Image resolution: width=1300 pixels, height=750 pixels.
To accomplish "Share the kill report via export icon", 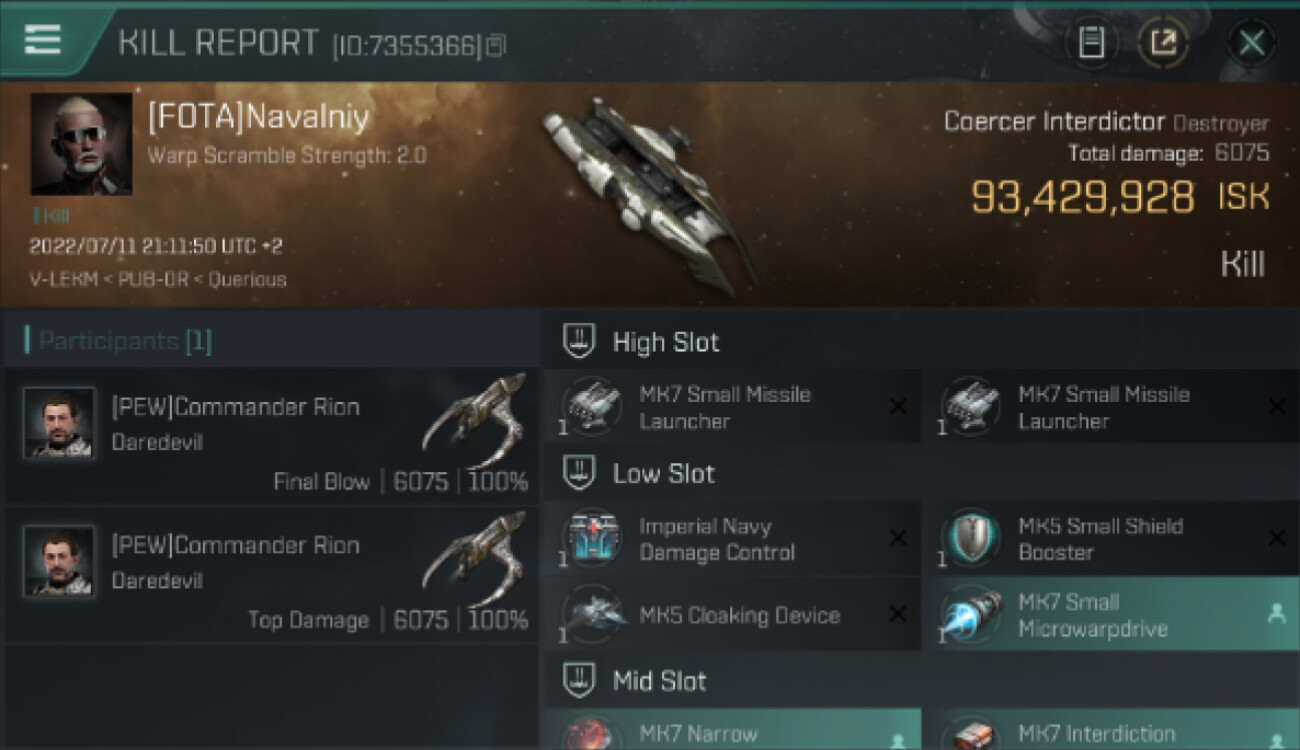I will (1165, 43).
